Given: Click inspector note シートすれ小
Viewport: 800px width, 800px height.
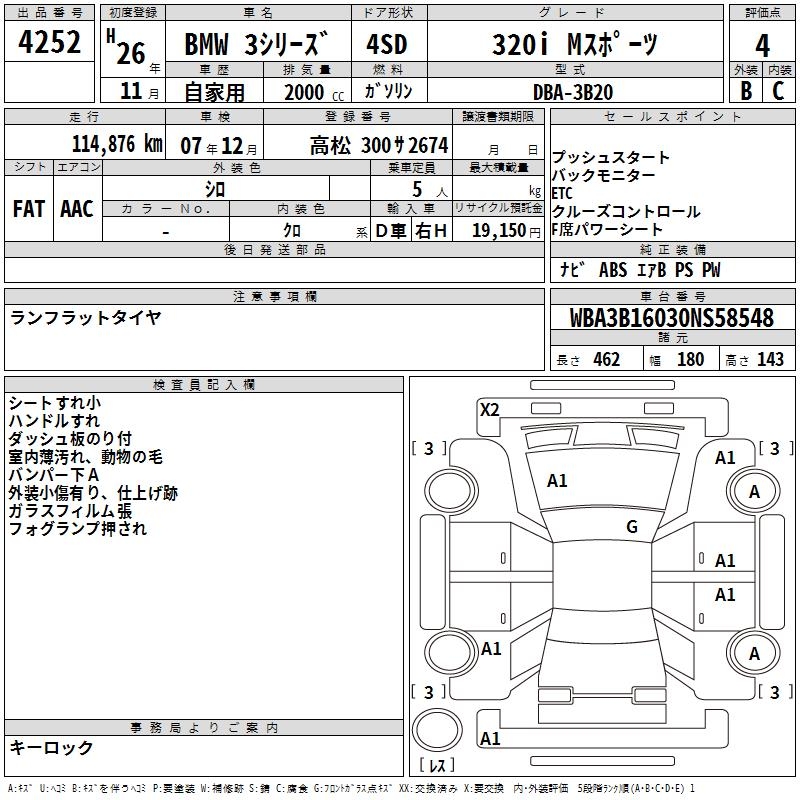Looking at the screenshot, I should click(x=55, y=403).
